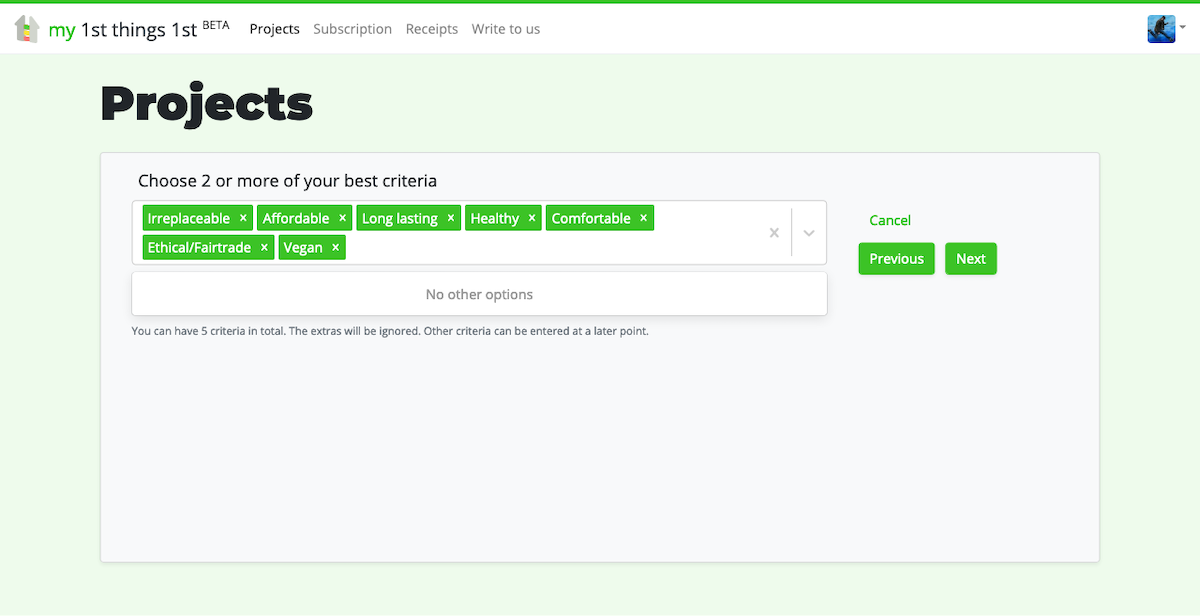The image size is (1200, 616).
Task: Click the No other options message
Action: (479, 294)
